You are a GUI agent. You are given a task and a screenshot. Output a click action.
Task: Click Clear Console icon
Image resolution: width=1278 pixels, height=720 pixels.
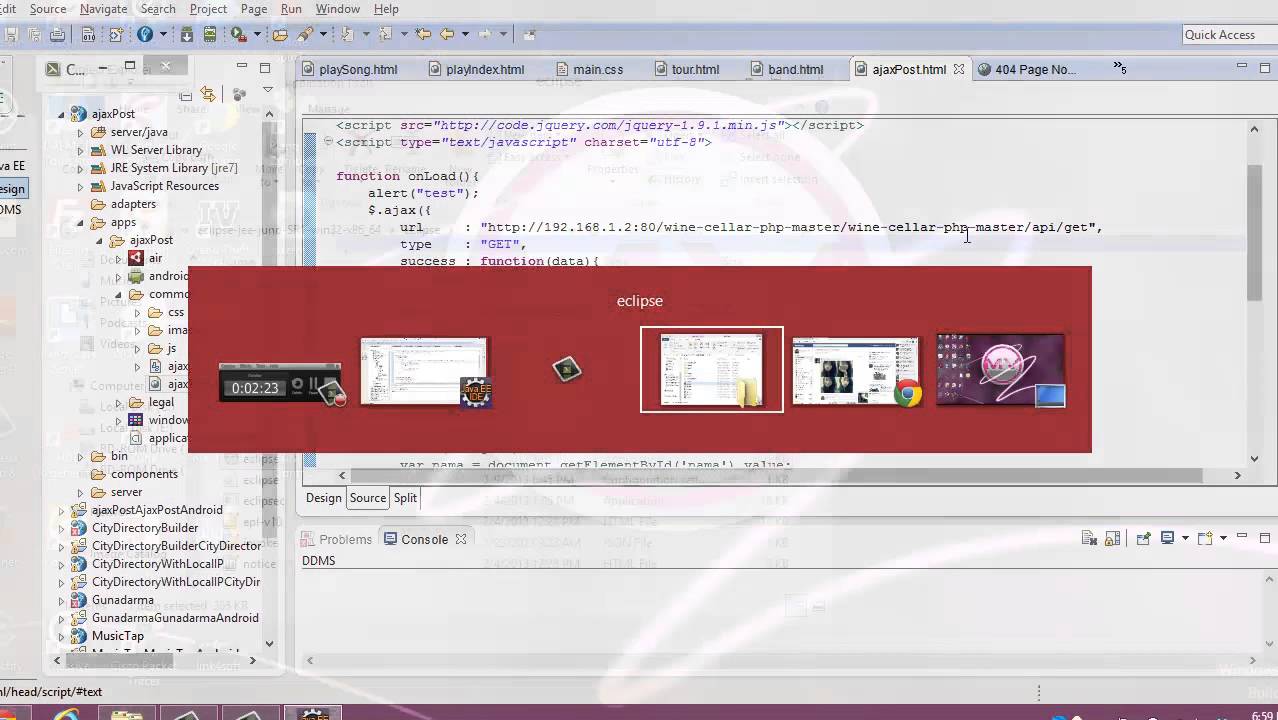[x=1089, y=538]
